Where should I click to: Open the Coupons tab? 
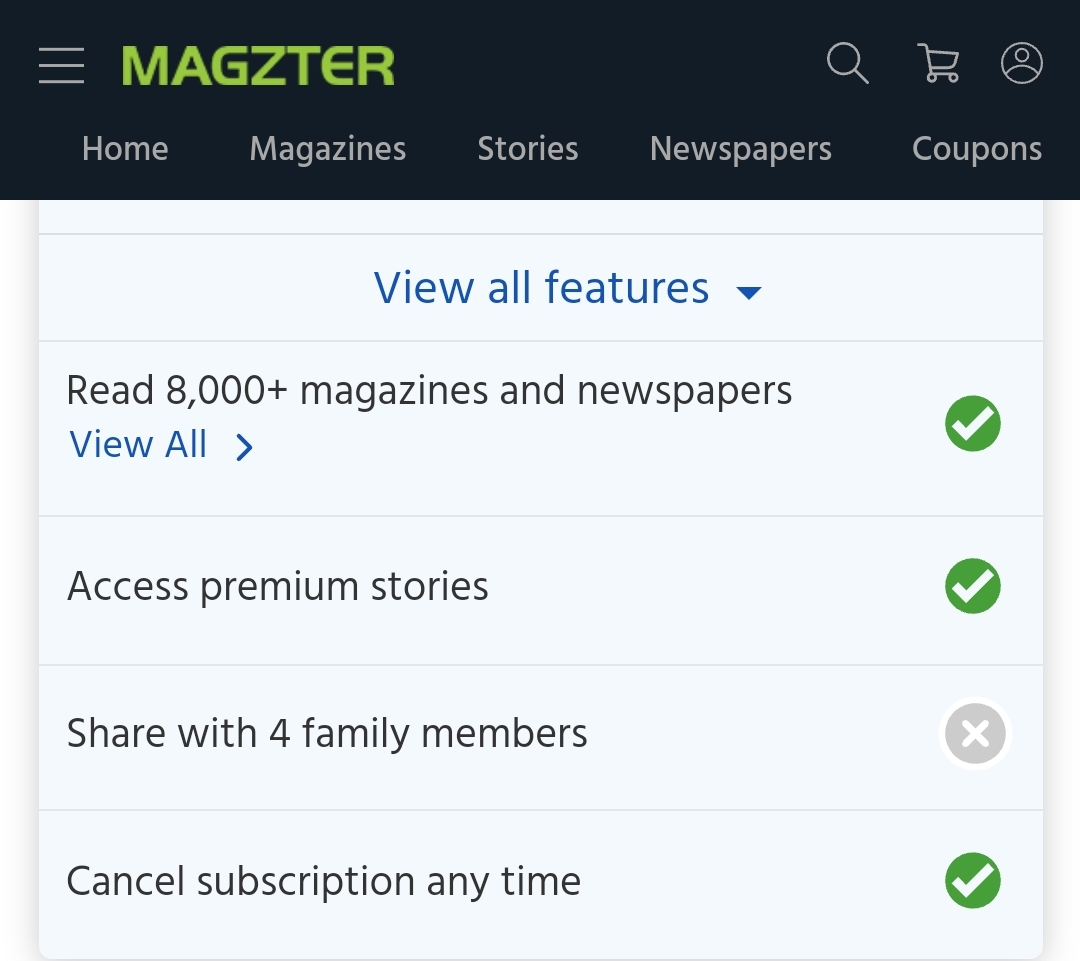pyautogui.click(x=977, y=149)
